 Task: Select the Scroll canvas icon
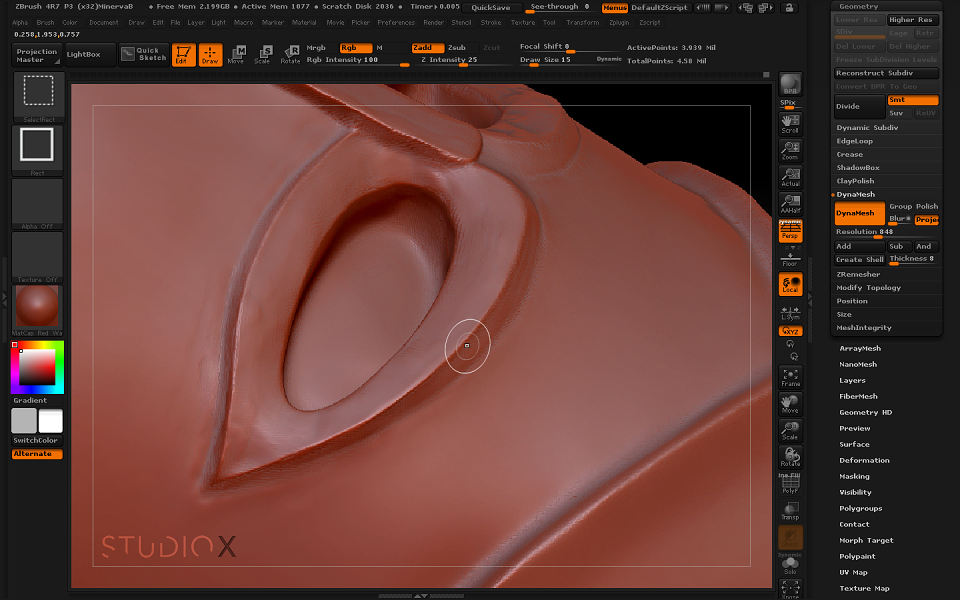pyautogui.click(x=790, y=124)
